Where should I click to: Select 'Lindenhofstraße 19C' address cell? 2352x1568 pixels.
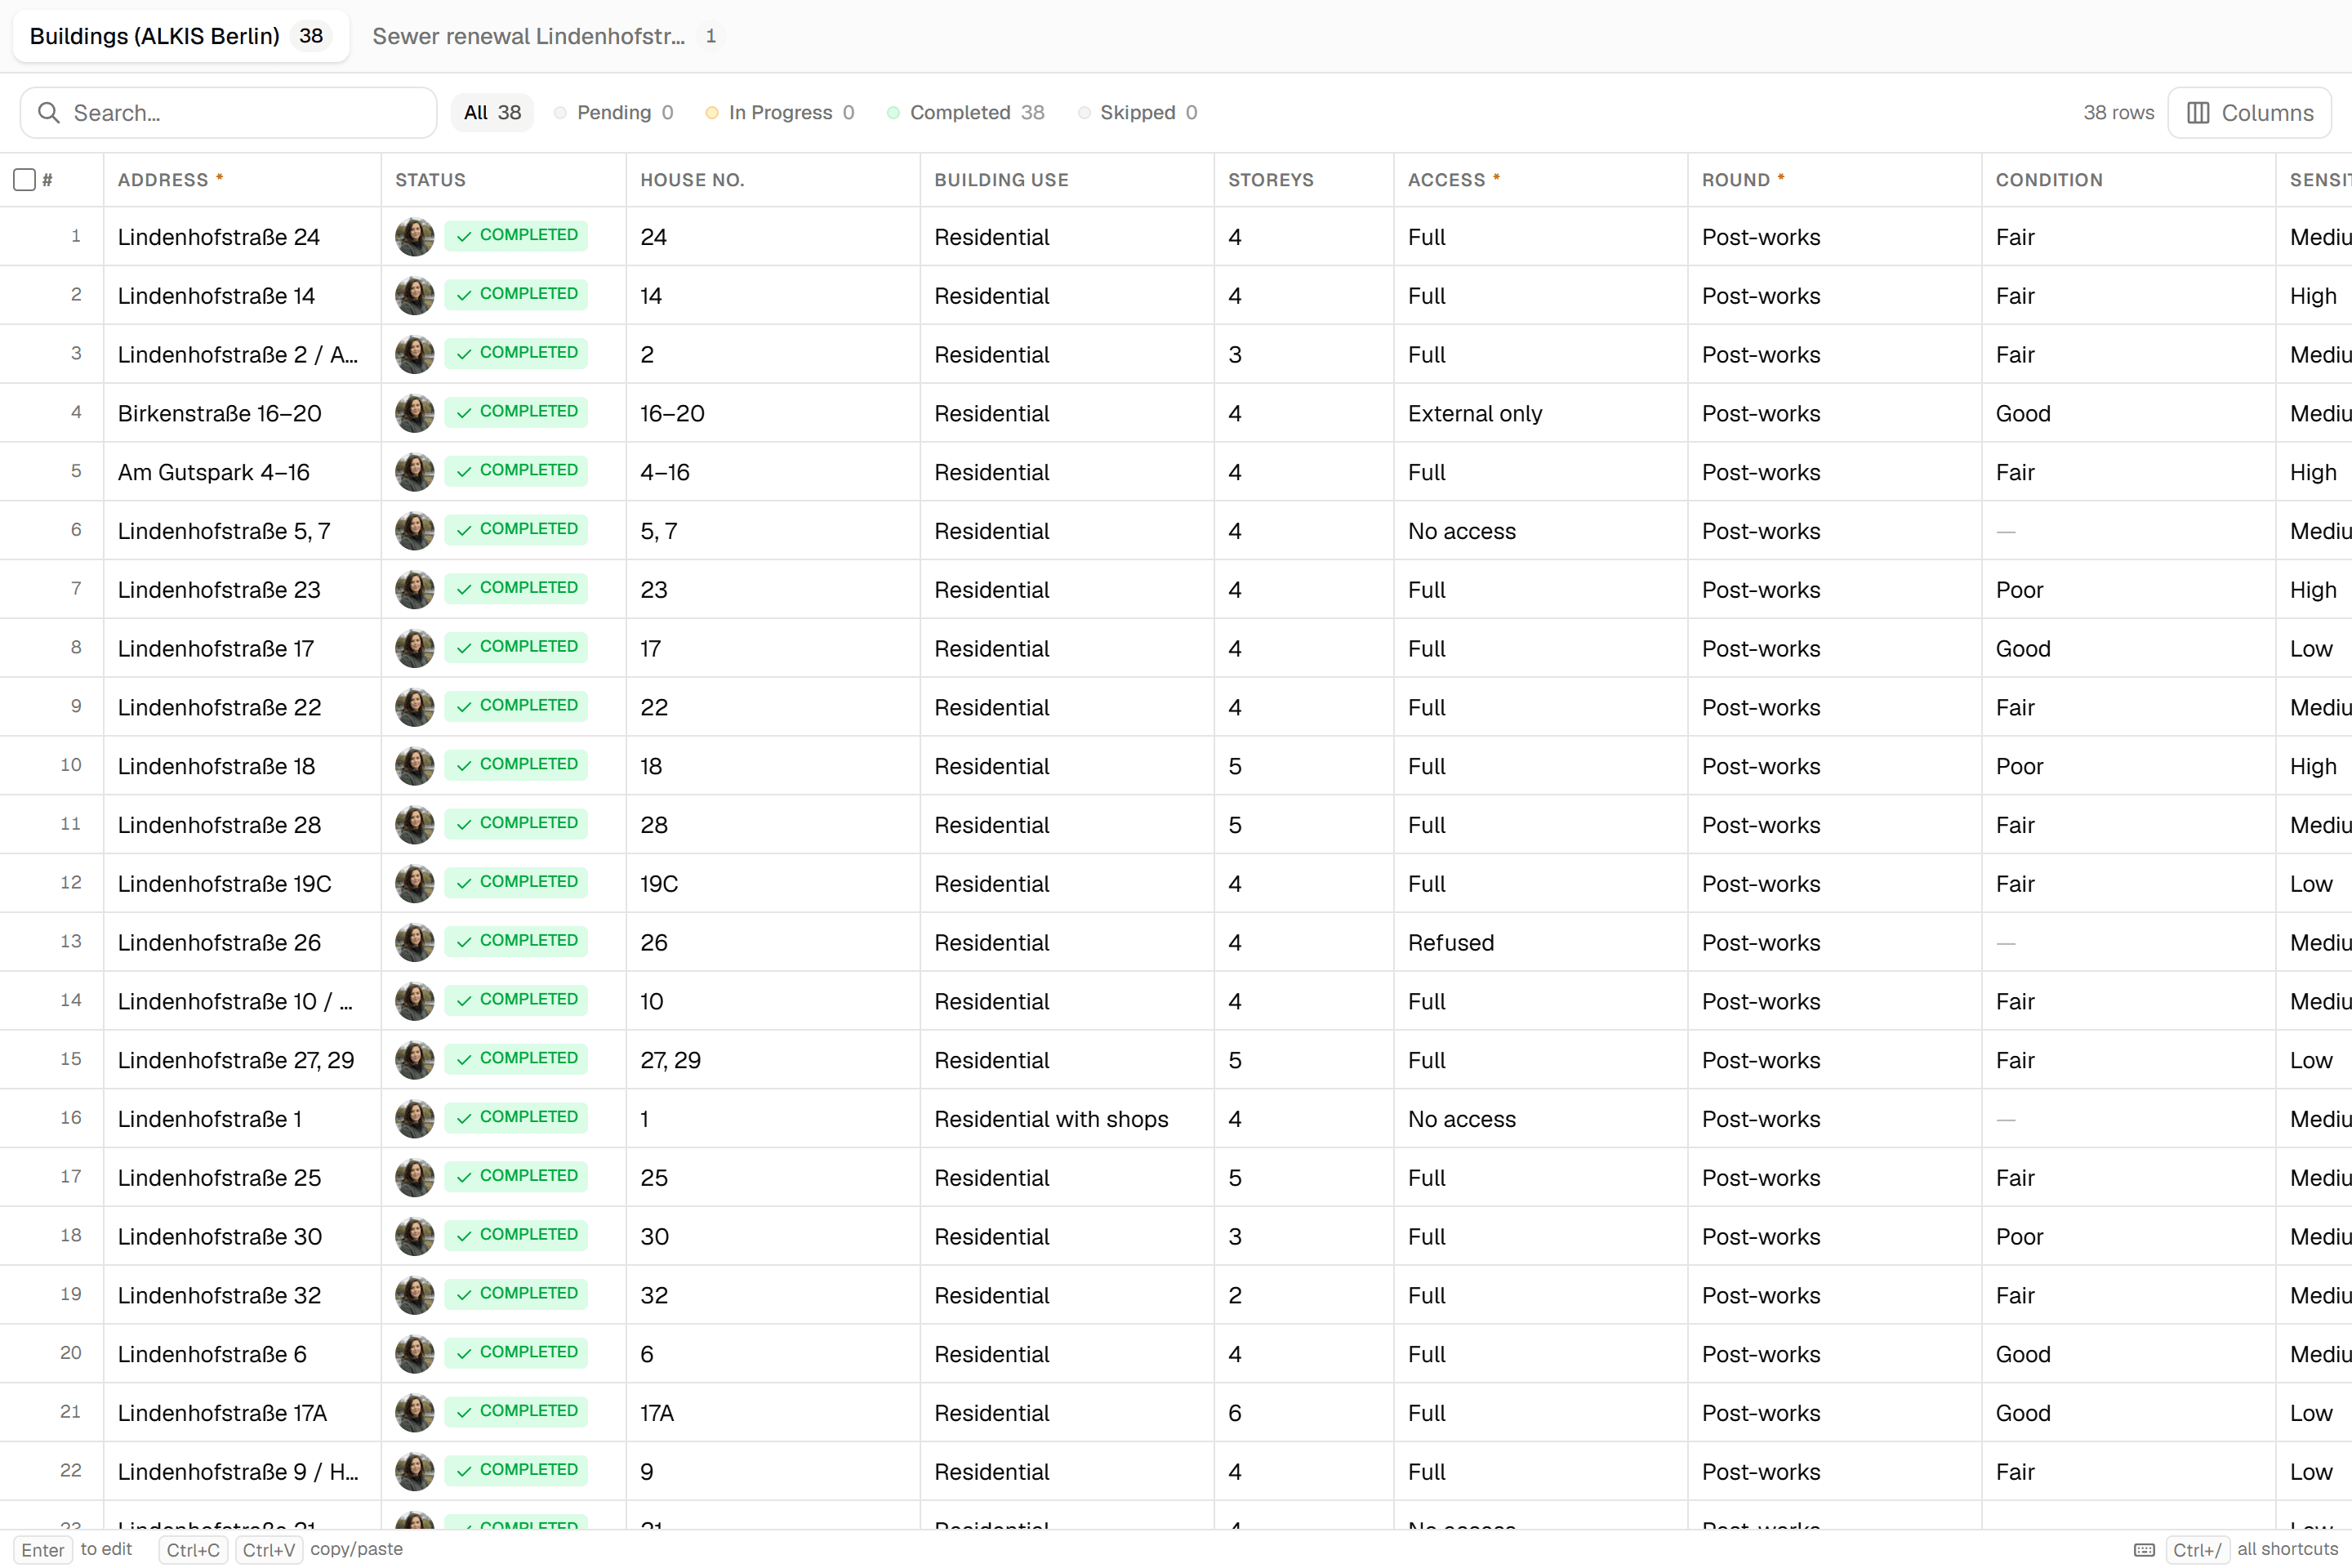tap(242, 884)
